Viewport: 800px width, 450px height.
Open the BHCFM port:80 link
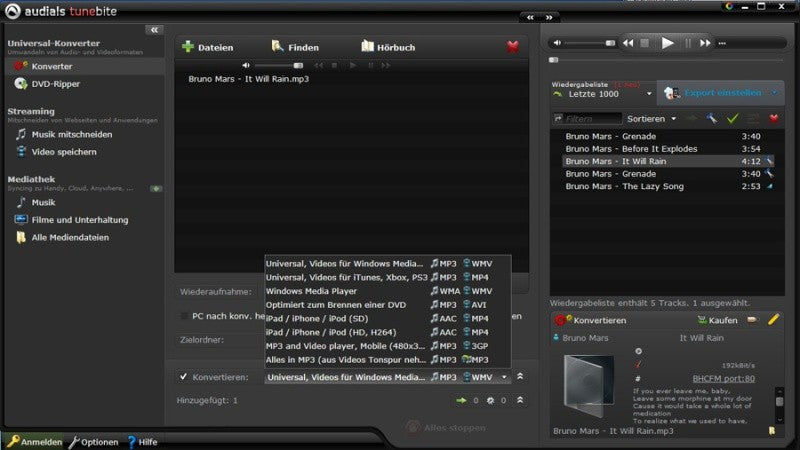[x=723, y=379]
